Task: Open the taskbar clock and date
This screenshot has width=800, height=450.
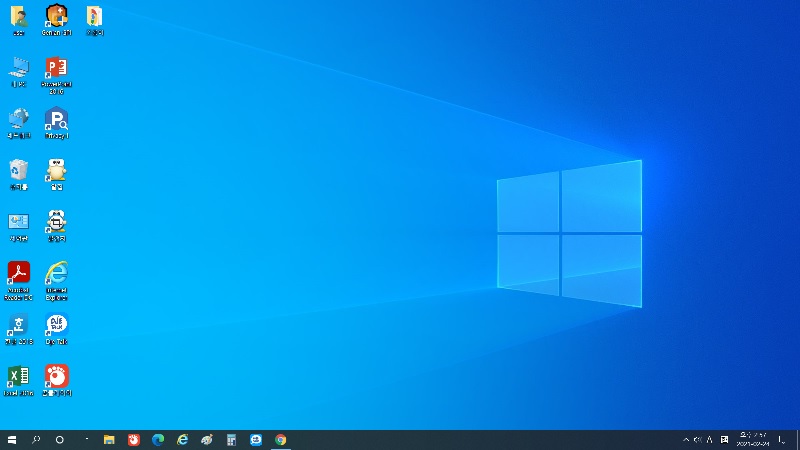Action: [x=753, y=439]
